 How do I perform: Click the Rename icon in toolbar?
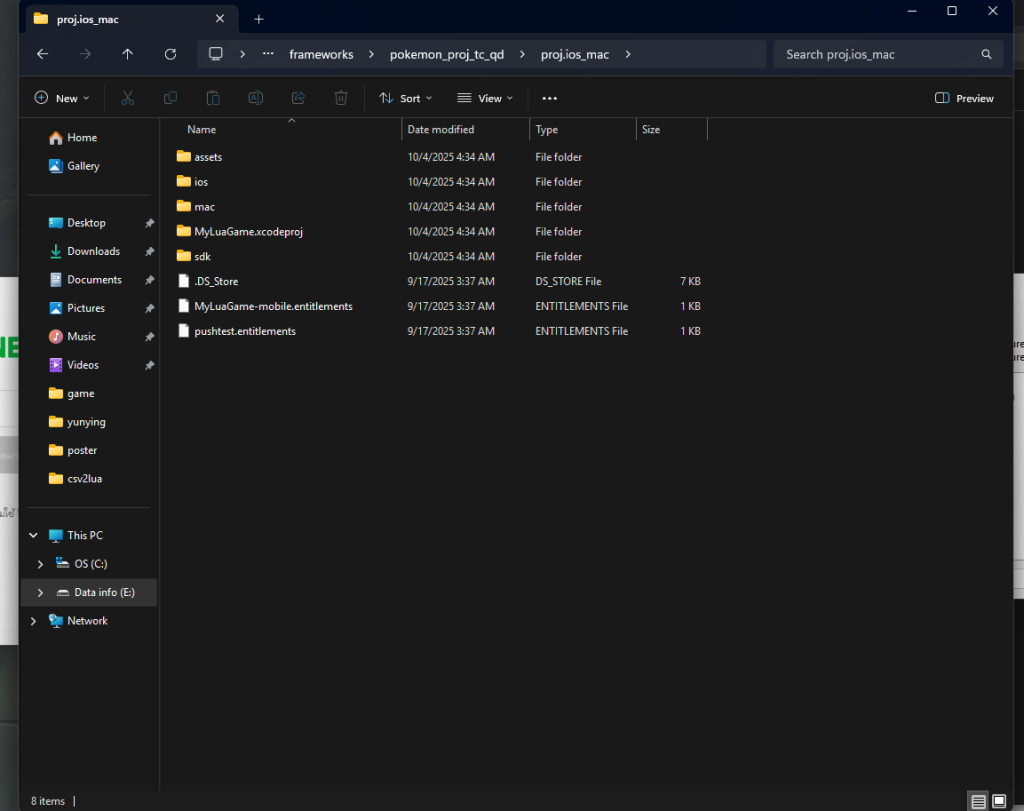pos(256,98)
